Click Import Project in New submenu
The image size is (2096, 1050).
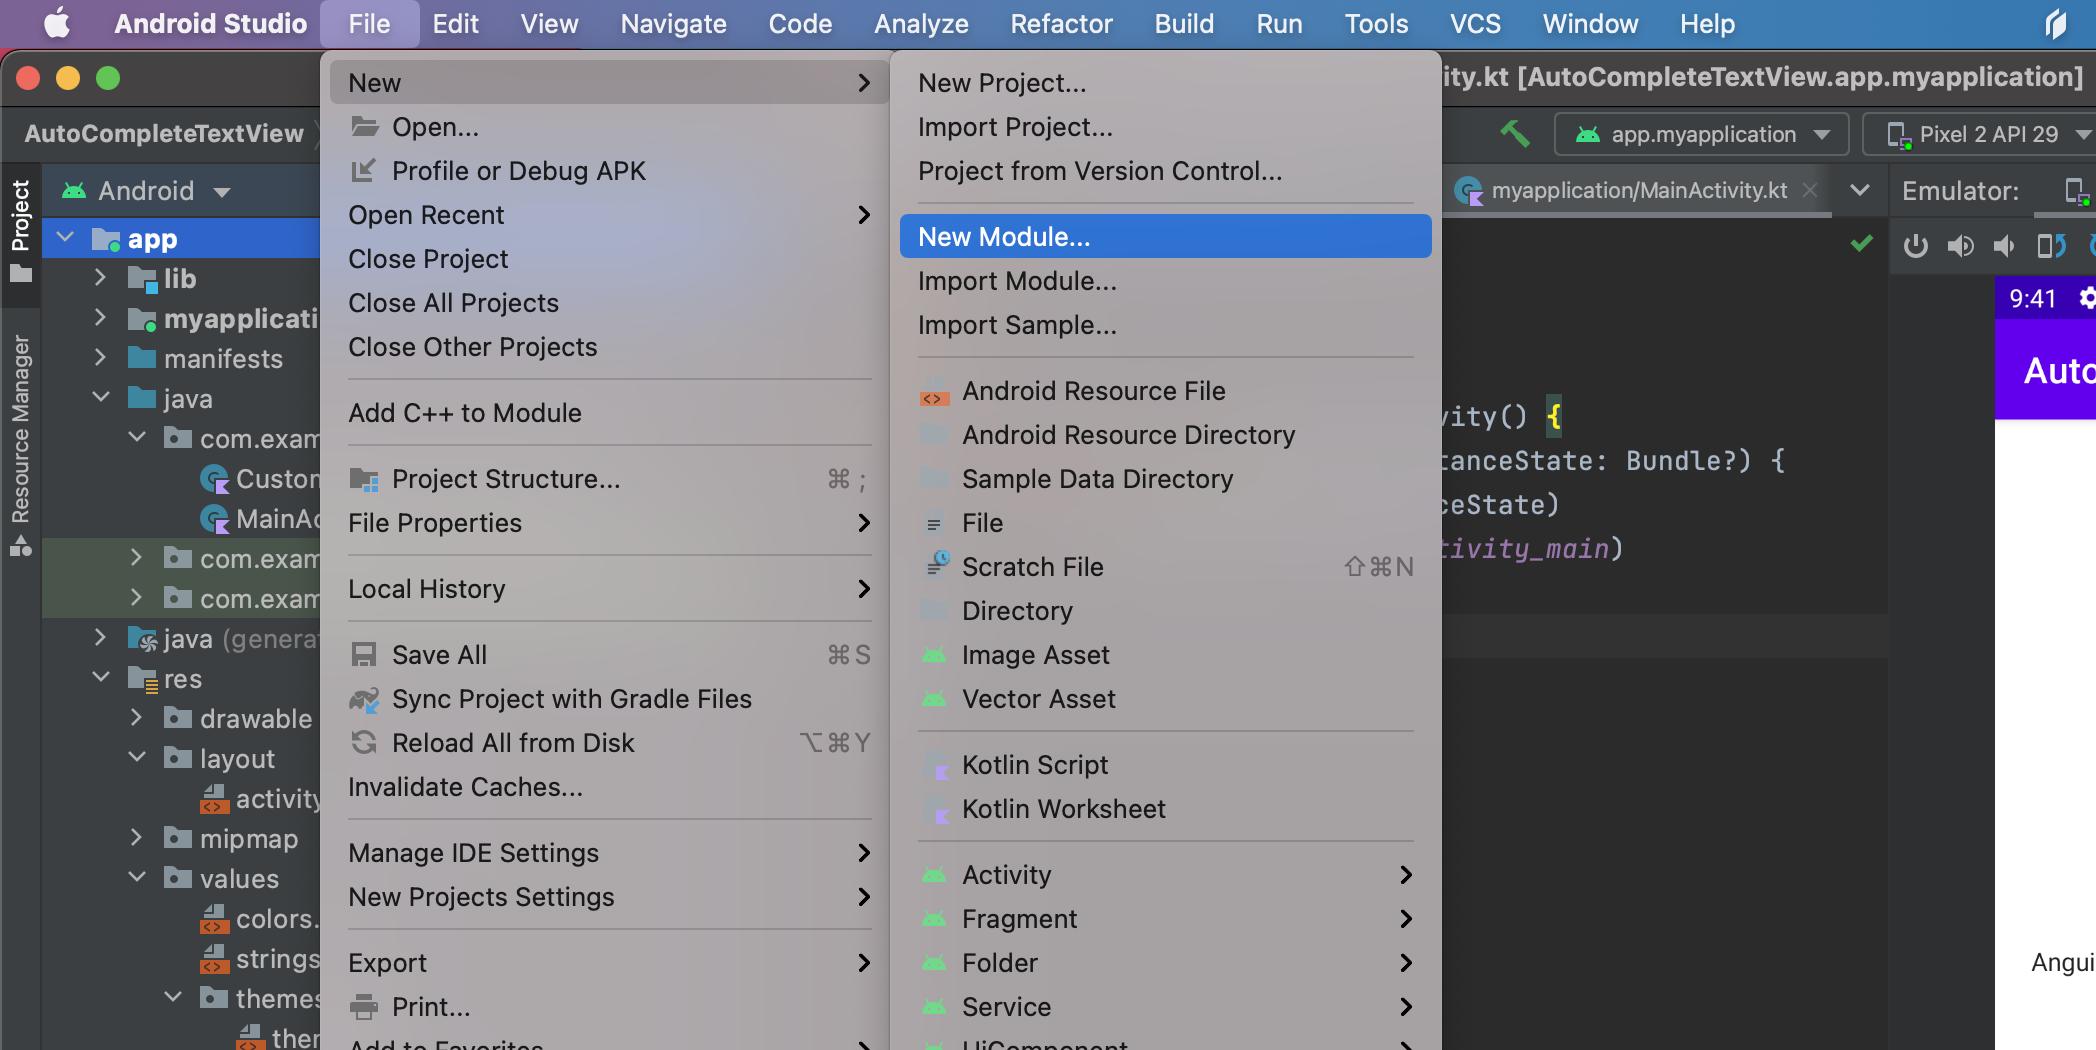1015,127
